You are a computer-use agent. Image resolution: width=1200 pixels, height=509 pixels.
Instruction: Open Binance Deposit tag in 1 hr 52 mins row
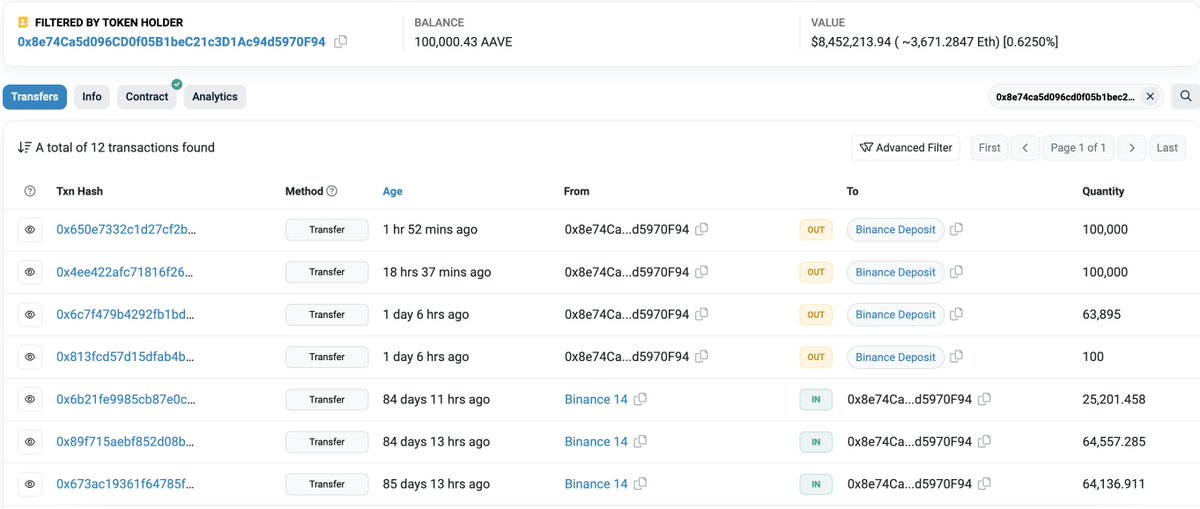tap(895, 229)
